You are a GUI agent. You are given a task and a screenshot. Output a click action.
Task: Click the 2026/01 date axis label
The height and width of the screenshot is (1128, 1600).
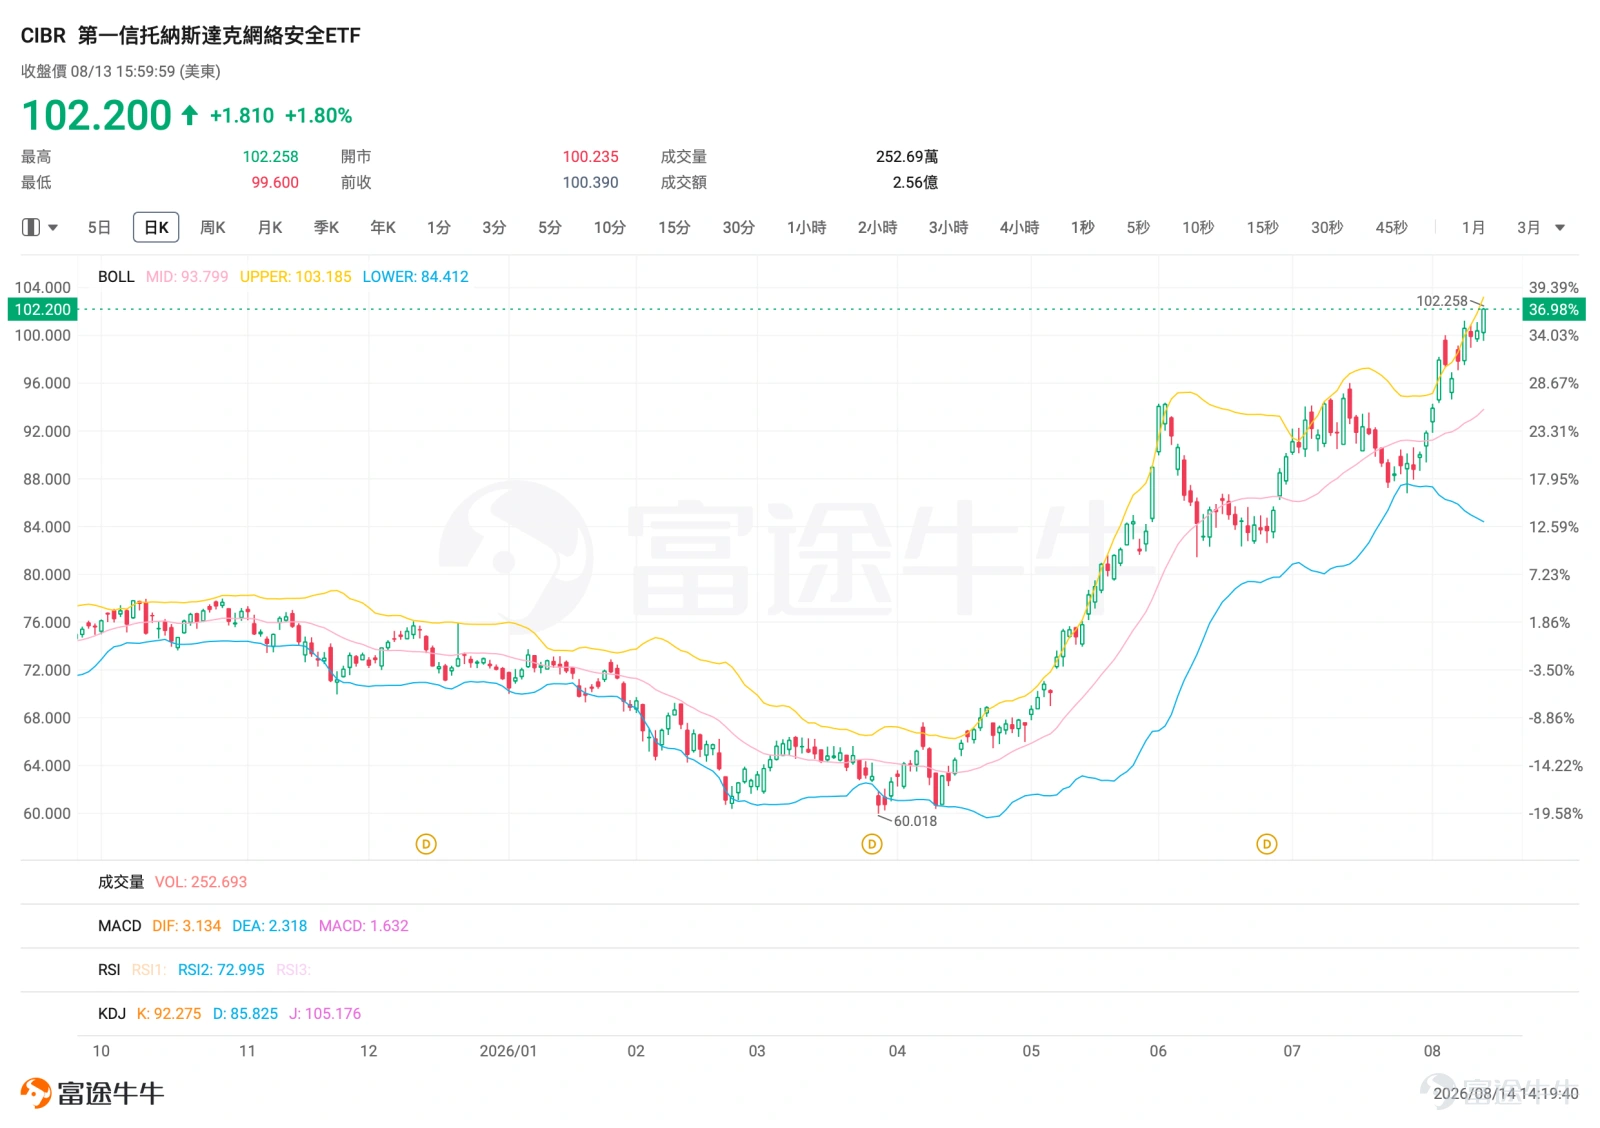tap(508, 1051)
